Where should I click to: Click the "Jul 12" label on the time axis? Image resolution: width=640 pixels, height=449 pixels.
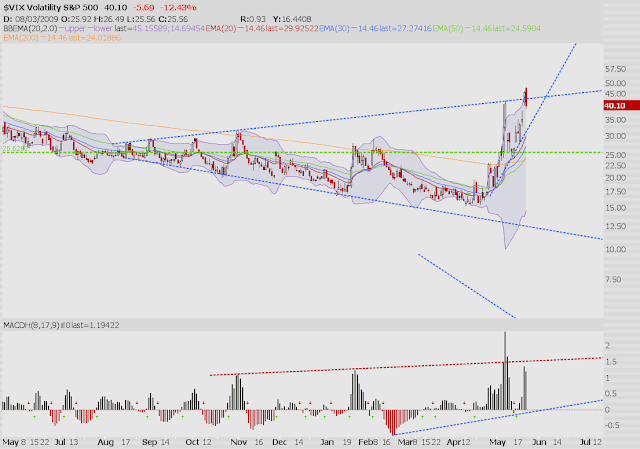pos(591,442)
